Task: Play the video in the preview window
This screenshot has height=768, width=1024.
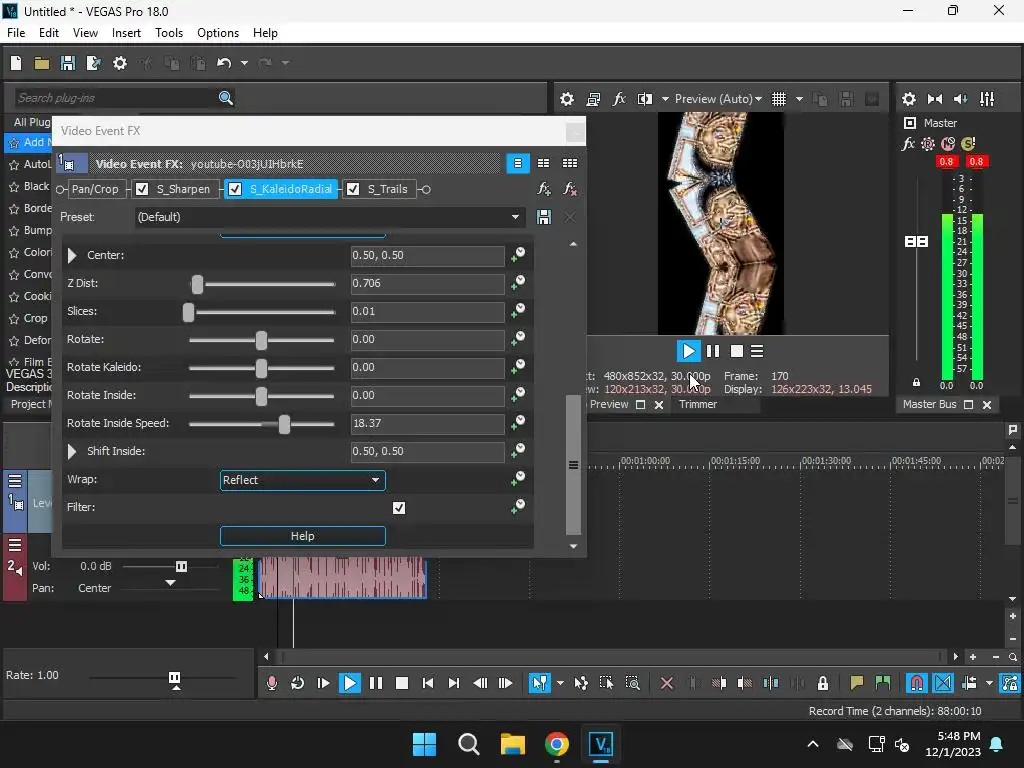Action: coord(688,351)
